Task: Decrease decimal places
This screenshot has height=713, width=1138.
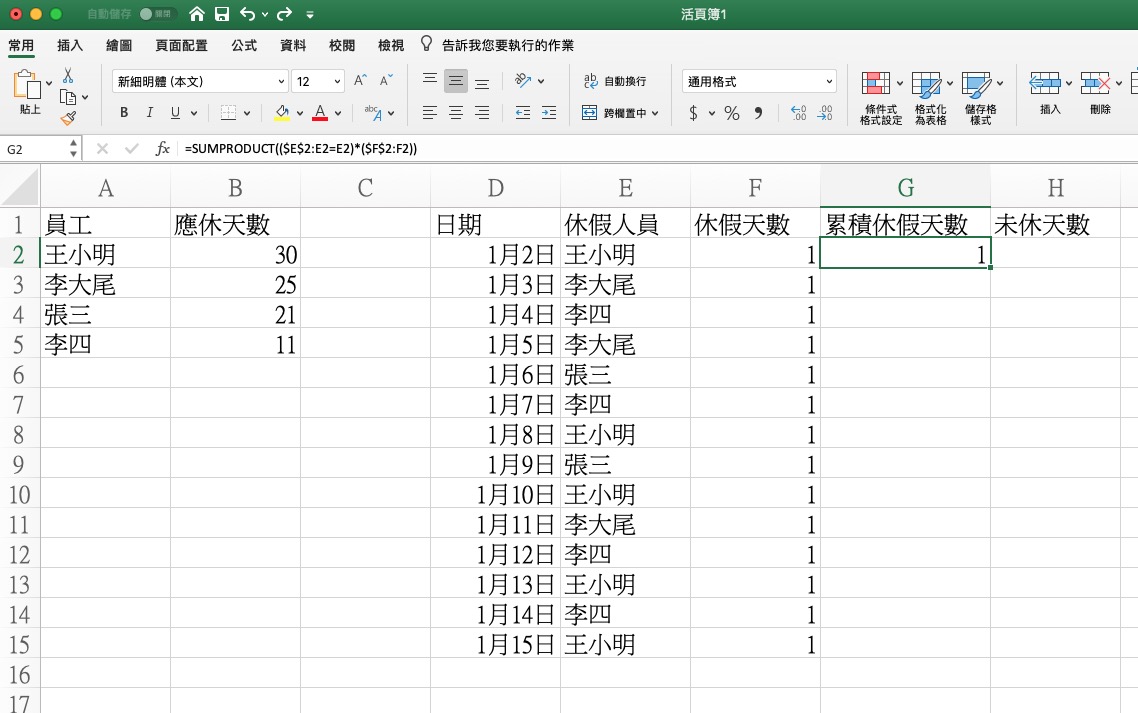Action: pyautogui.click(x=825, y=113)
